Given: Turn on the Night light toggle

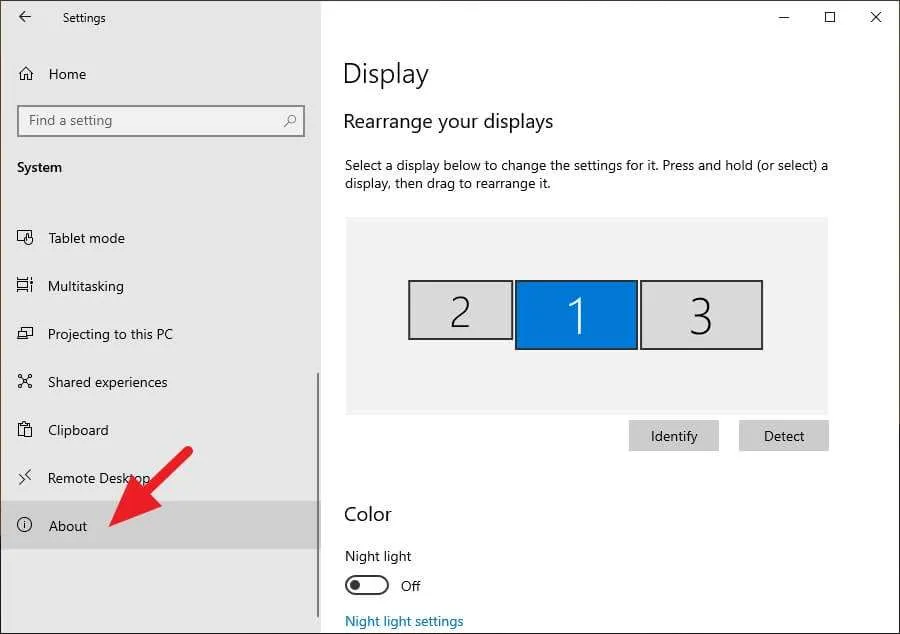Looking at the screenshot, I should click(367, 585).
